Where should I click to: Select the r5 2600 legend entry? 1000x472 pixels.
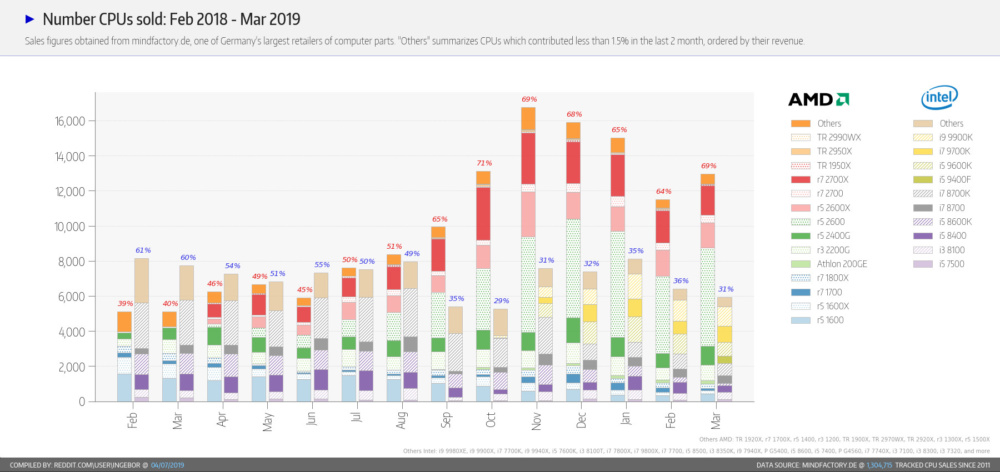coord(821,221)
